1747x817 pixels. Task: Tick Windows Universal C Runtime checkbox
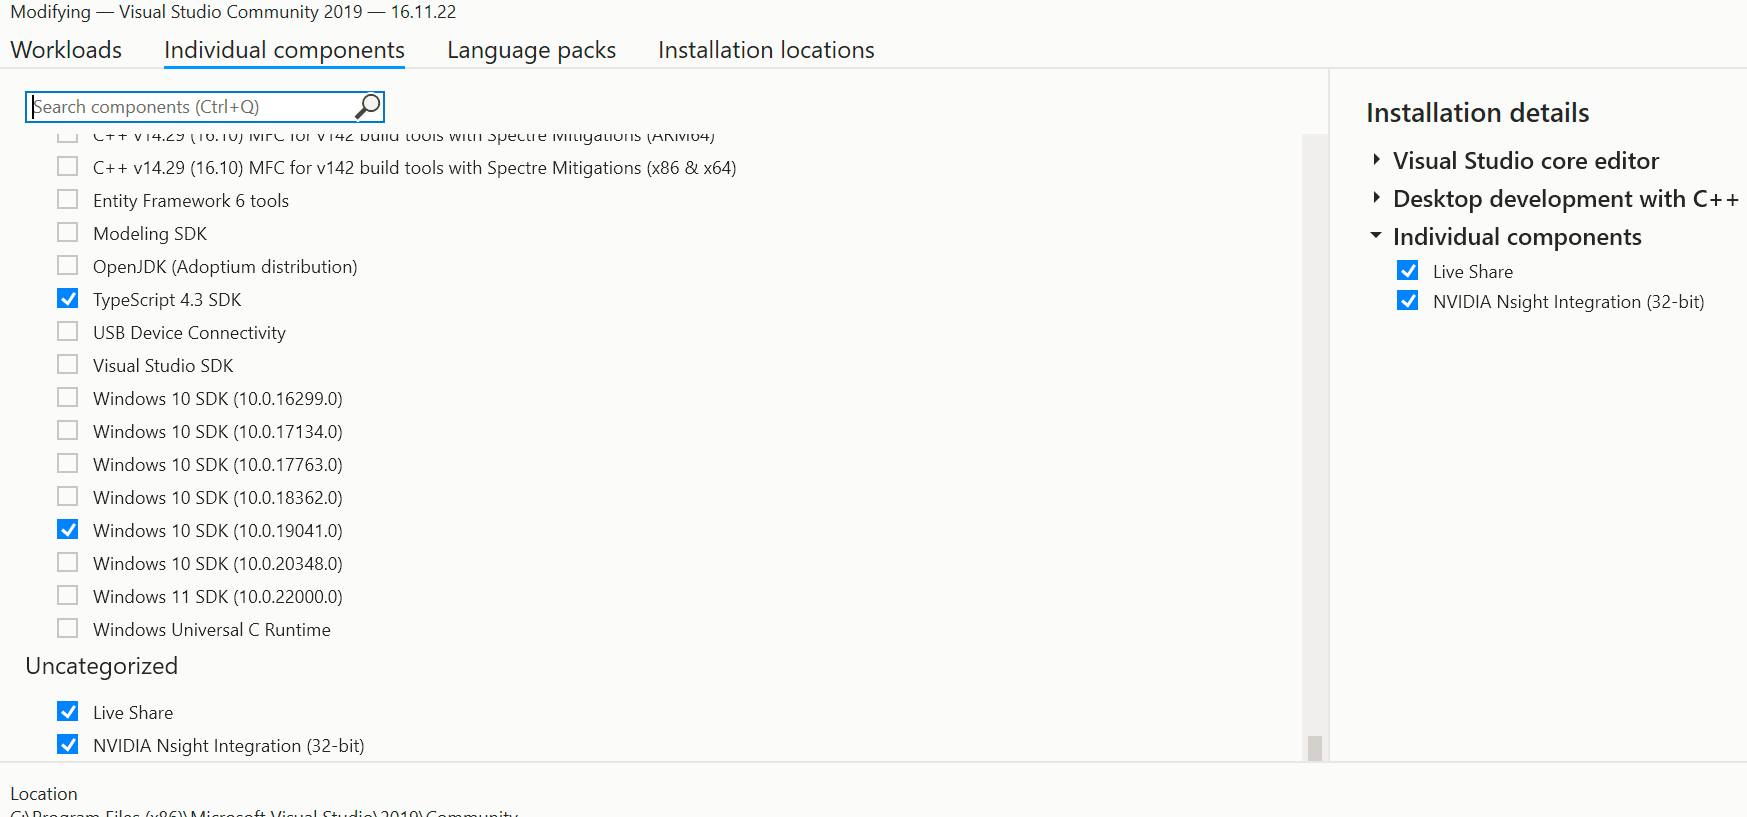pos(68,628)
